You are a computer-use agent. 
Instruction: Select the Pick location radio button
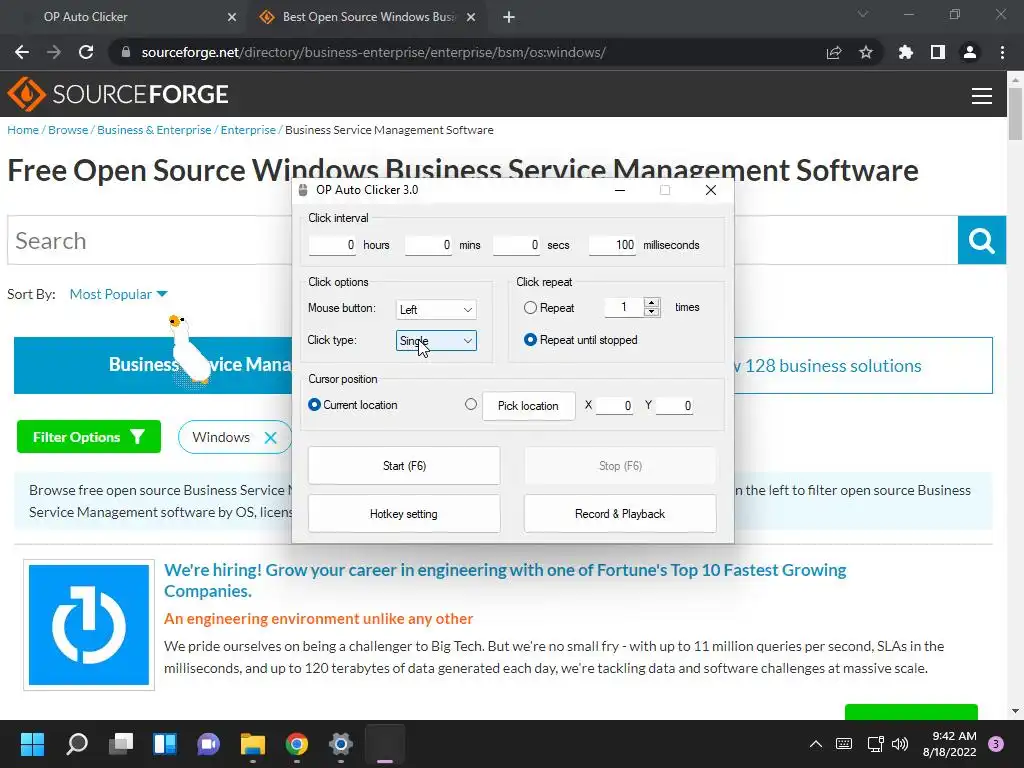(x=471, y=405)
